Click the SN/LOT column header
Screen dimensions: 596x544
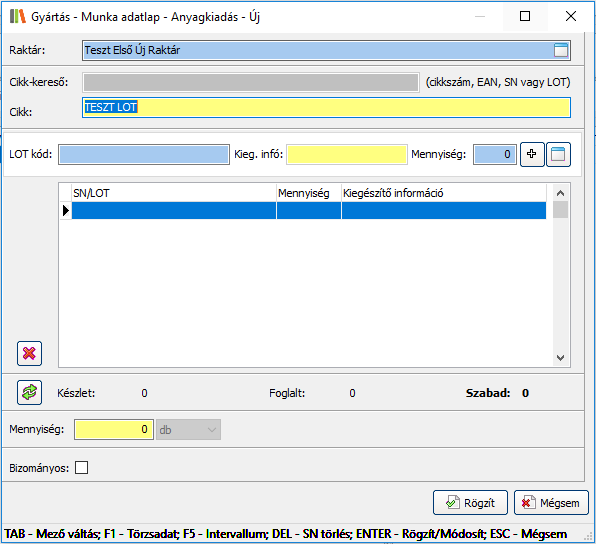pos(174,193)
